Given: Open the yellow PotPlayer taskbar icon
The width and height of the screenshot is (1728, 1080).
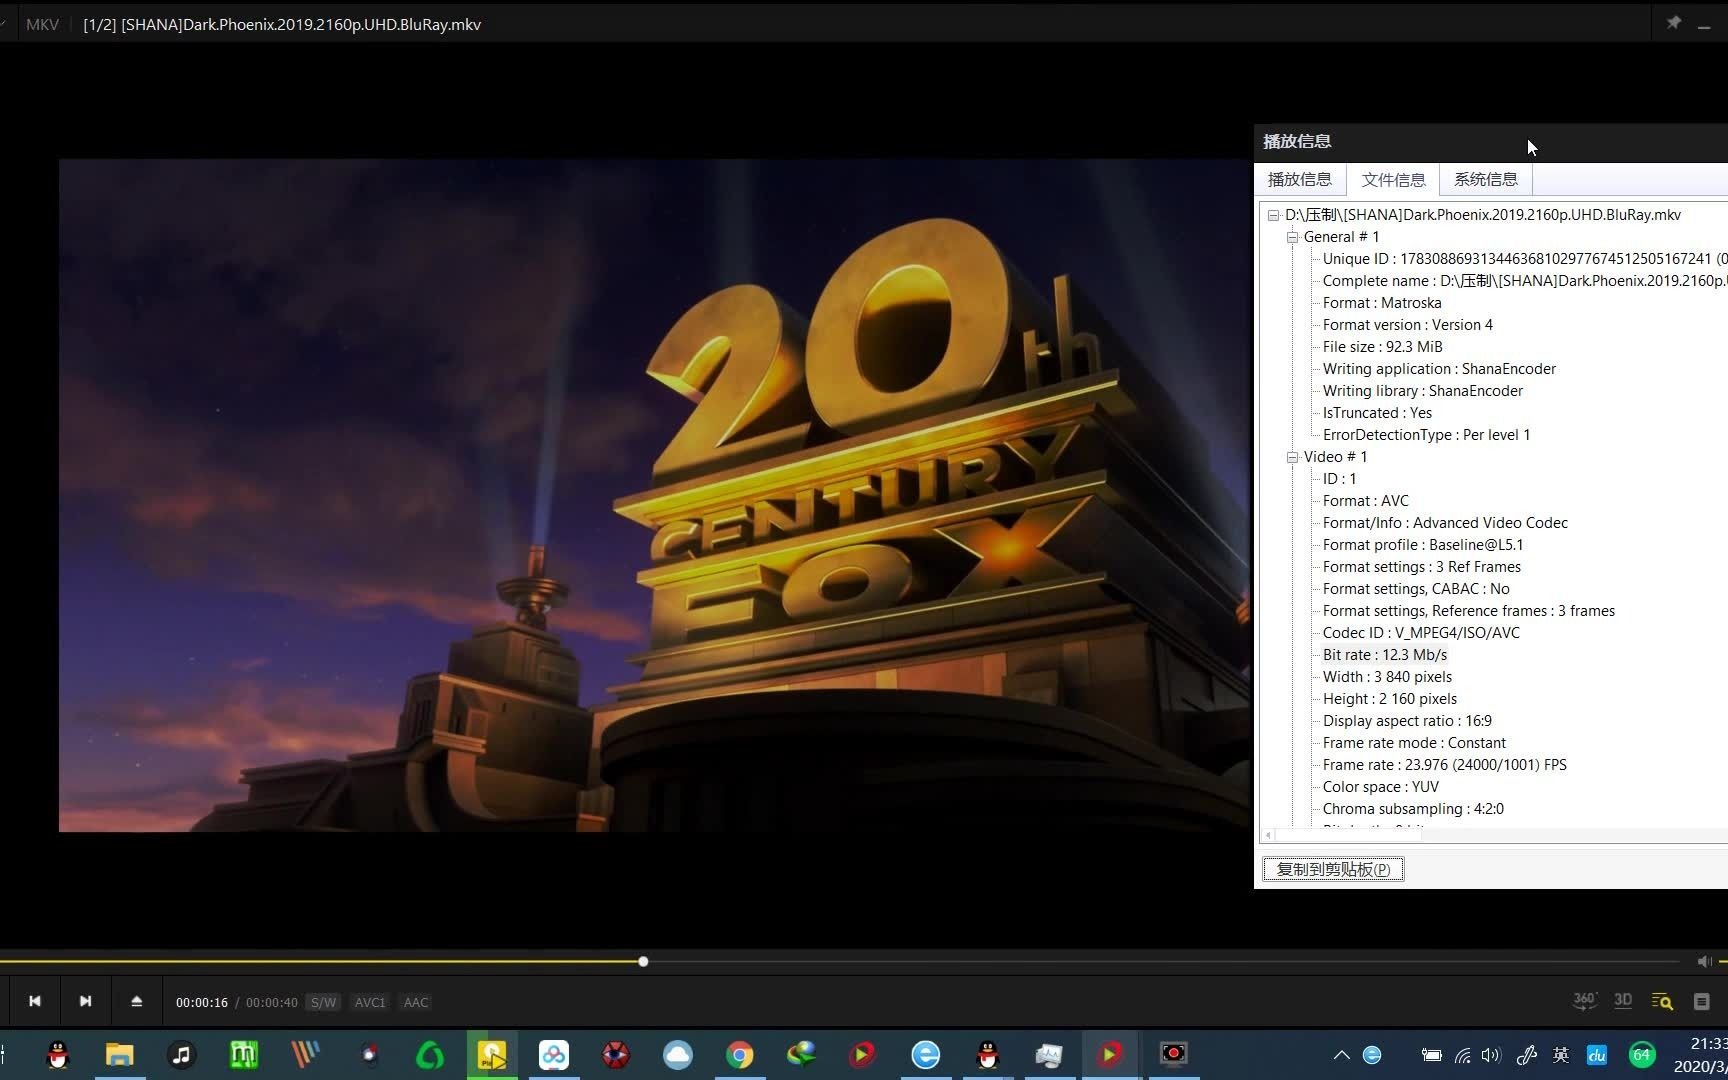Looking at the screenshot, I should pyautogui.click(x=492, y=1055).
